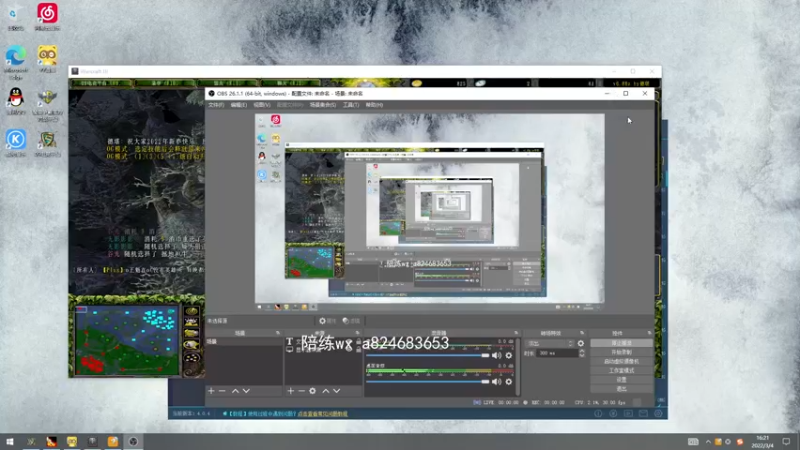
Task: Open the 帮助(H) menu in OBS
Action: tap(374, 105)
